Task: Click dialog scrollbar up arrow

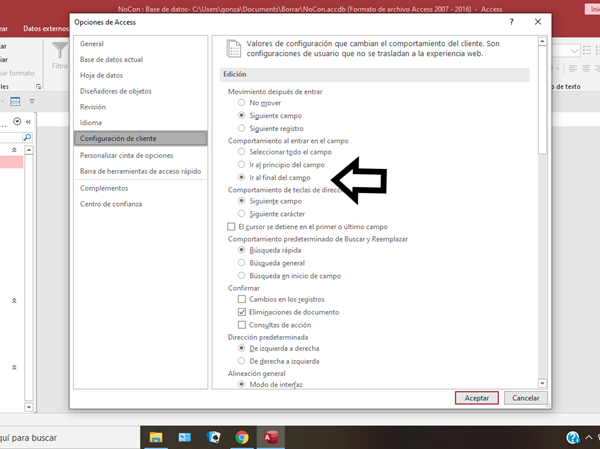Action: [x=542, y=41]
